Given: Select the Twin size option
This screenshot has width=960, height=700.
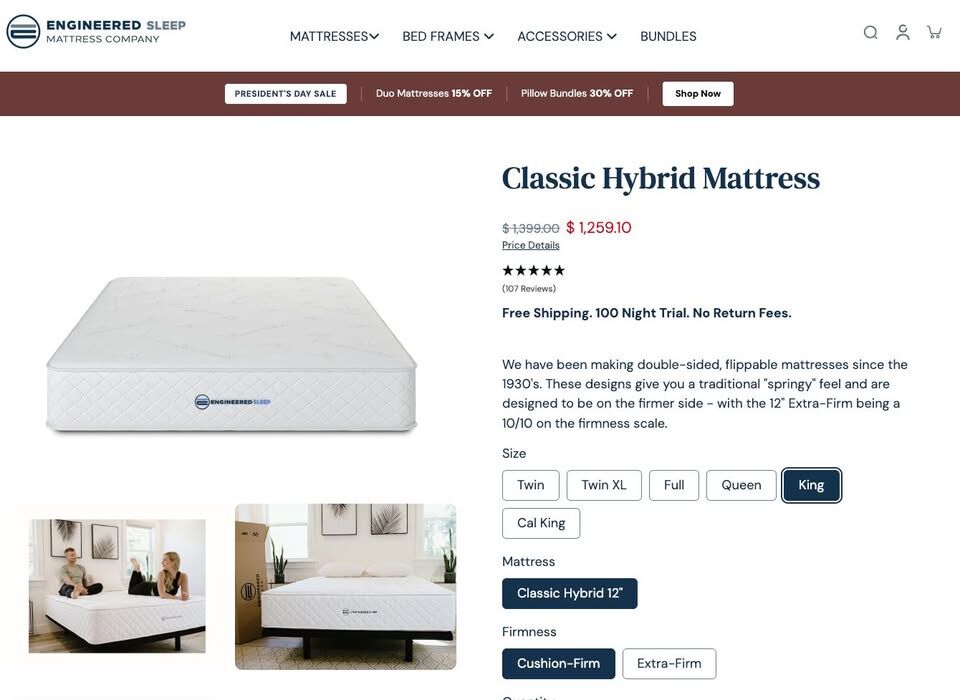Looking at the screenshot, I should [531, 485].
